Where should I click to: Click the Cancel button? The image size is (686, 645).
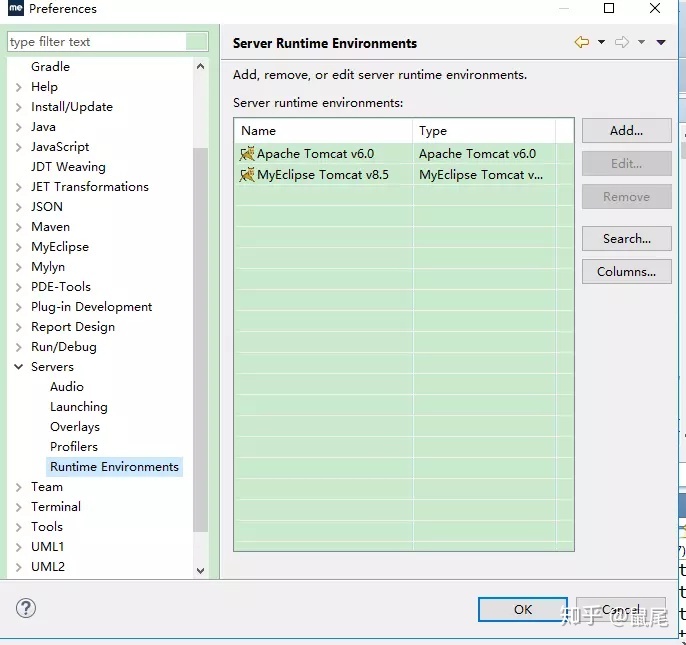tap(621, 609)
